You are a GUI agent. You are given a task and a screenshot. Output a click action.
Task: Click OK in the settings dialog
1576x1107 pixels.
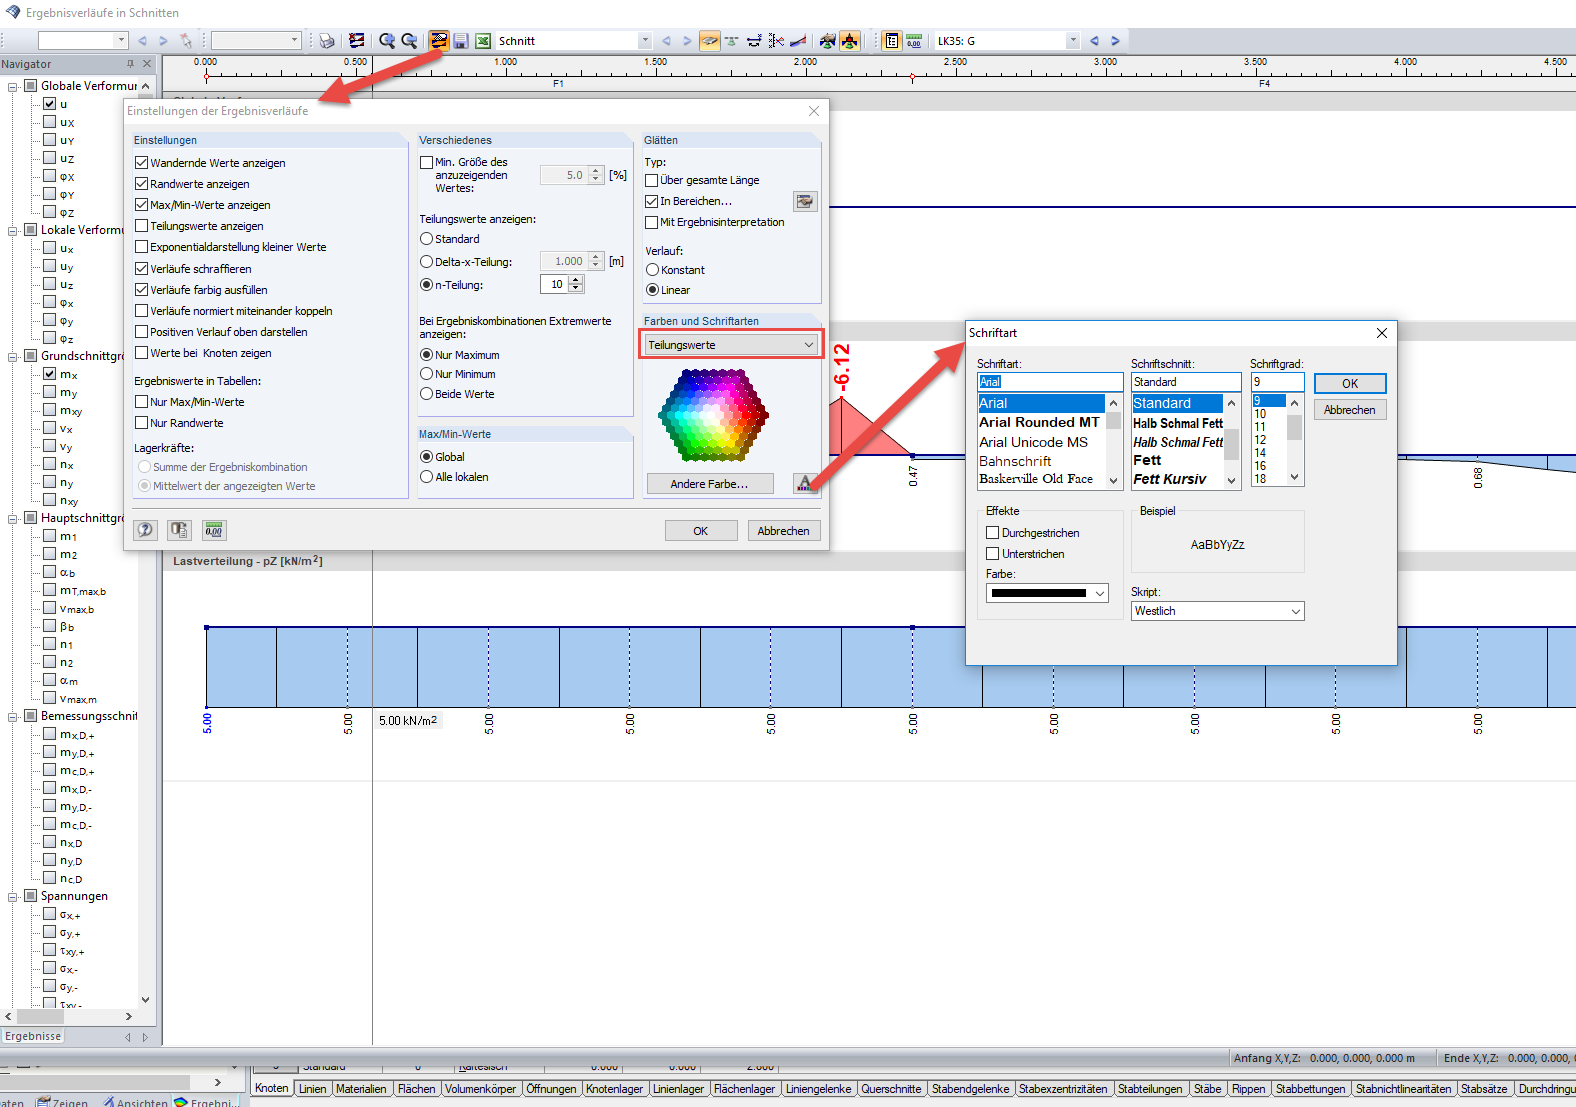click(701, 531)
